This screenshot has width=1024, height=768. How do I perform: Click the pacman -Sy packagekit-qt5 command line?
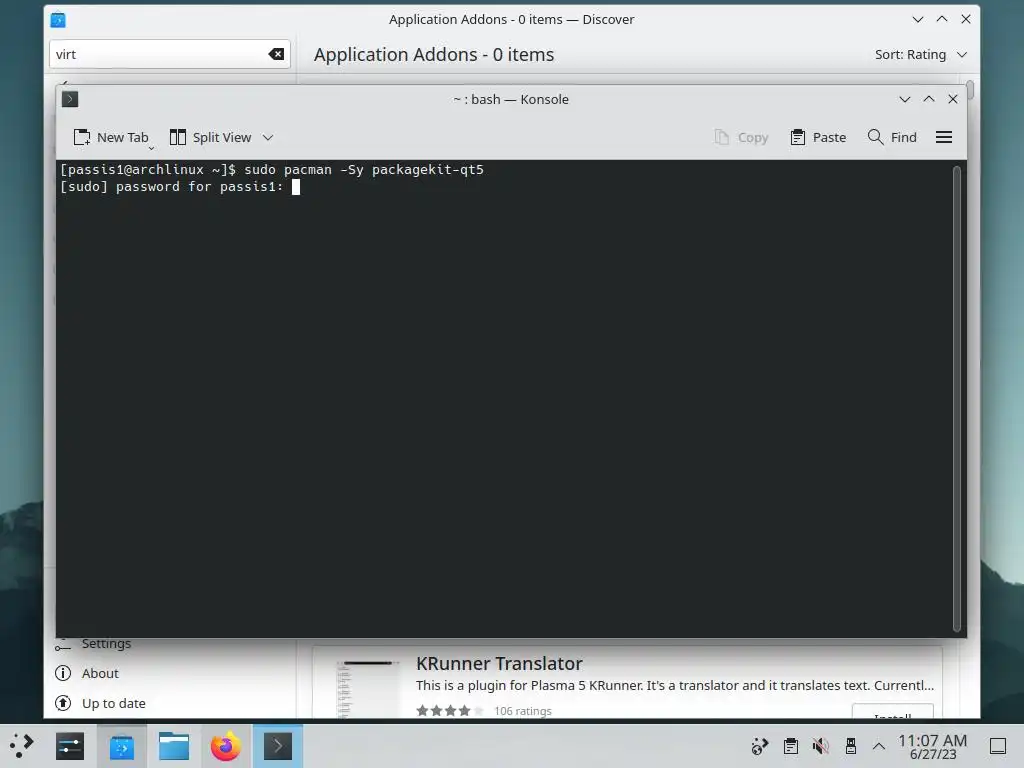click(272, 170)
